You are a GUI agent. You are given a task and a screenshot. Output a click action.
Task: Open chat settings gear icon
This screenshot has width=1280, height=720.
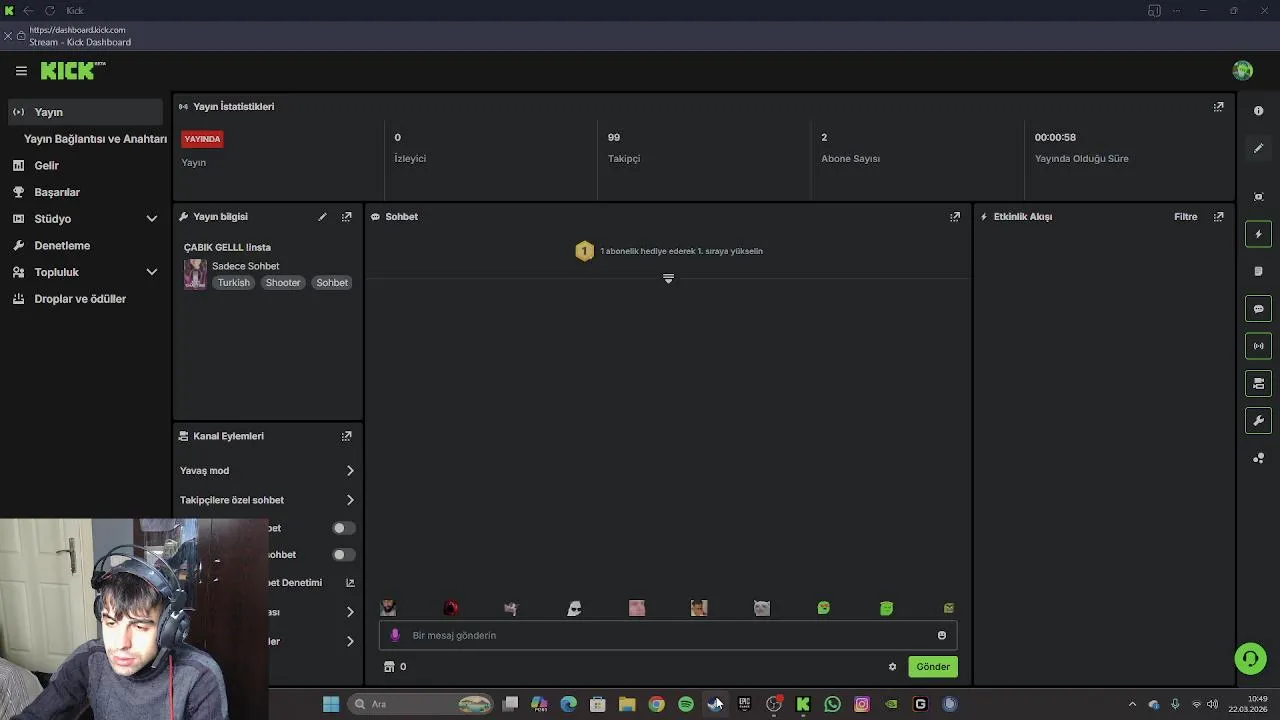pyautogui.click(x=893, y=667)
